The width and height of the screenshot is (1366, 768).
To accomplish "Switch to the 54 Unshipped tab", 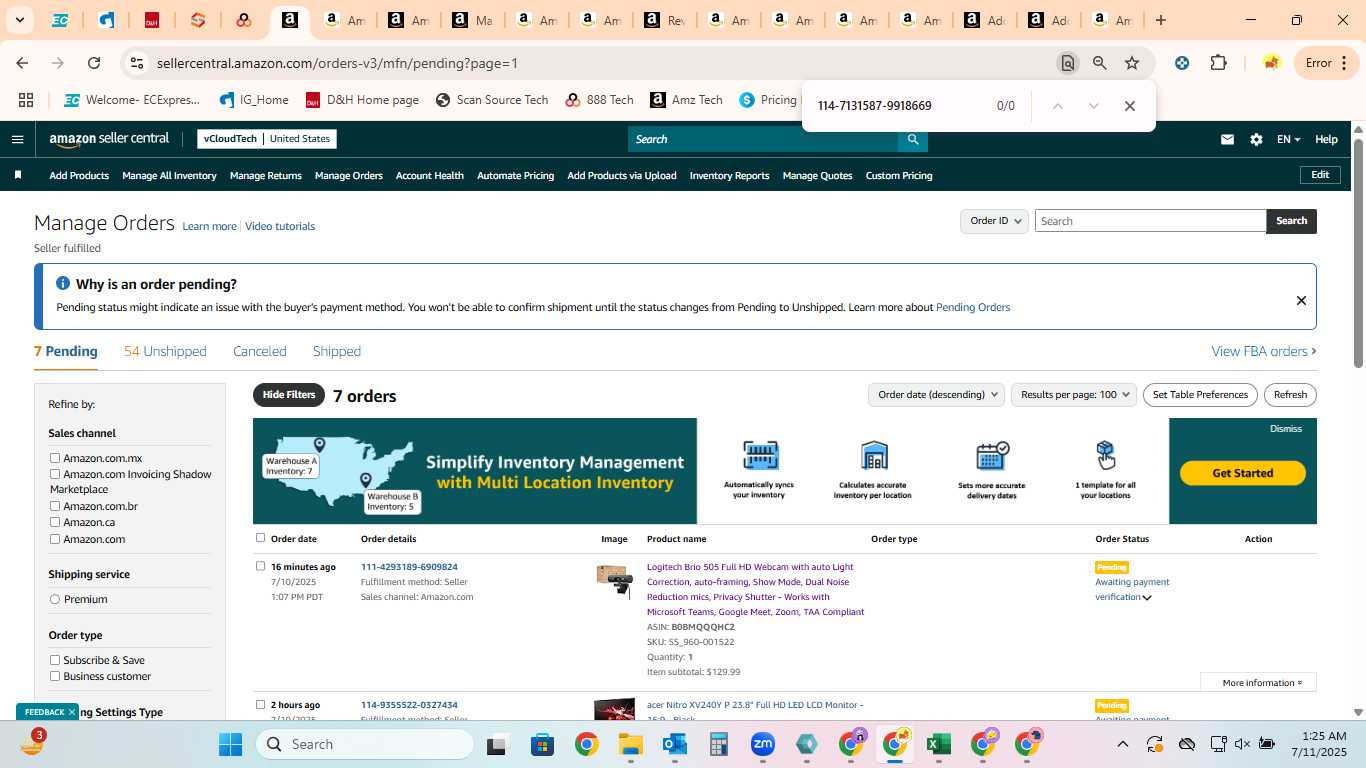I will tap(165, 351).
